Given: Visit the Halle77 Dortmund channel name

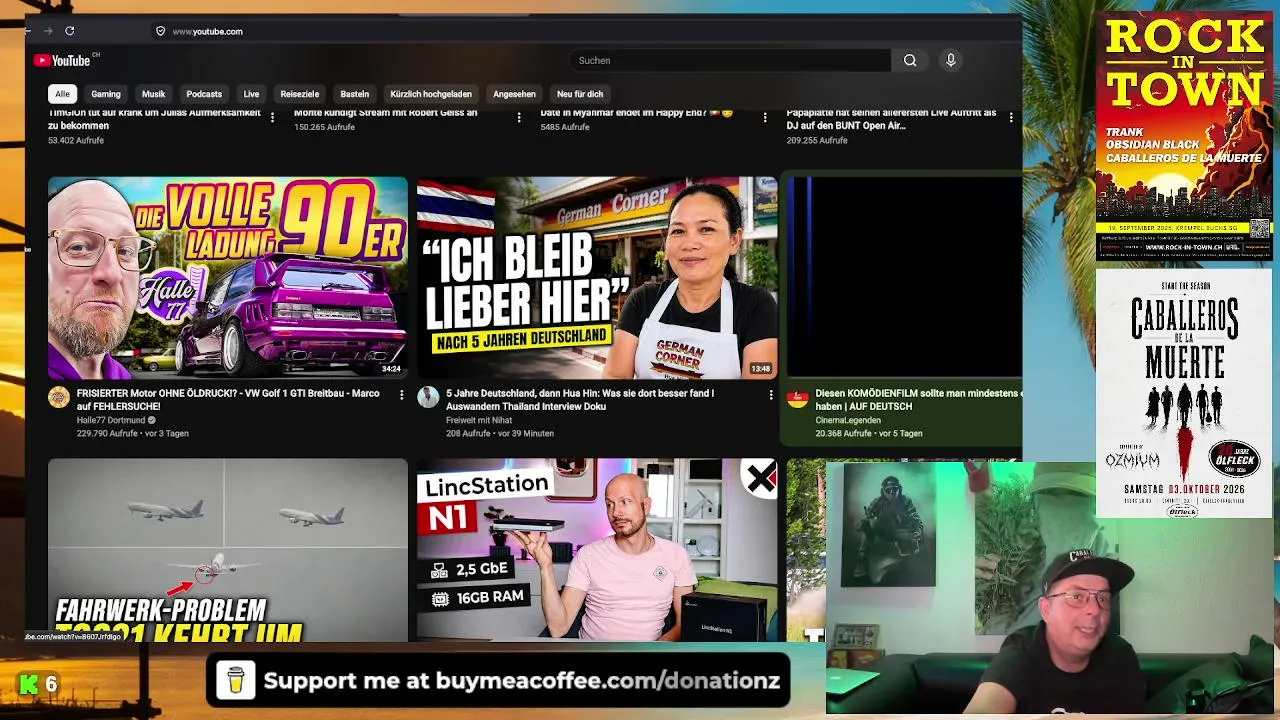Looking at the screenshot, I should 111,420.
